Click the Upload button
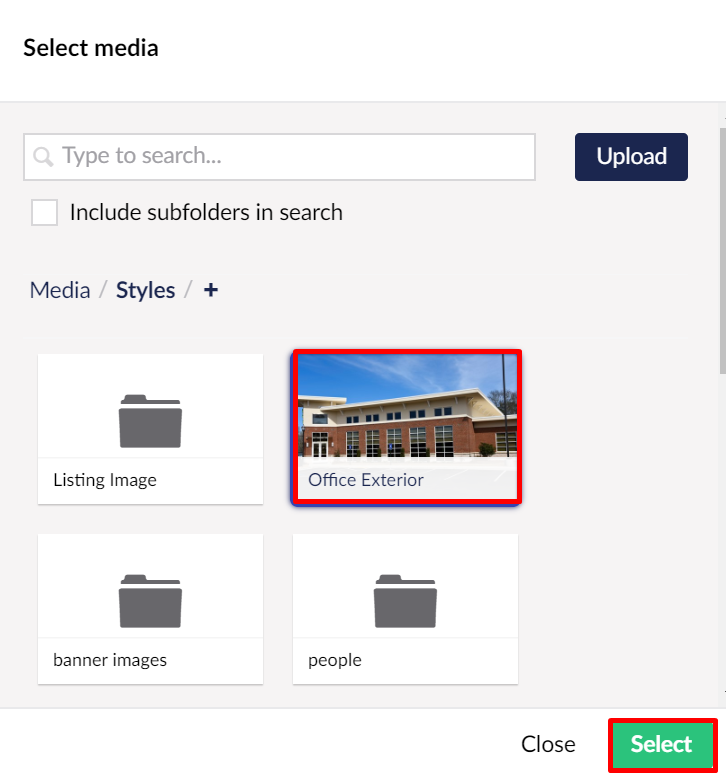This screenshot has width=726, height=774. (631, 156)
